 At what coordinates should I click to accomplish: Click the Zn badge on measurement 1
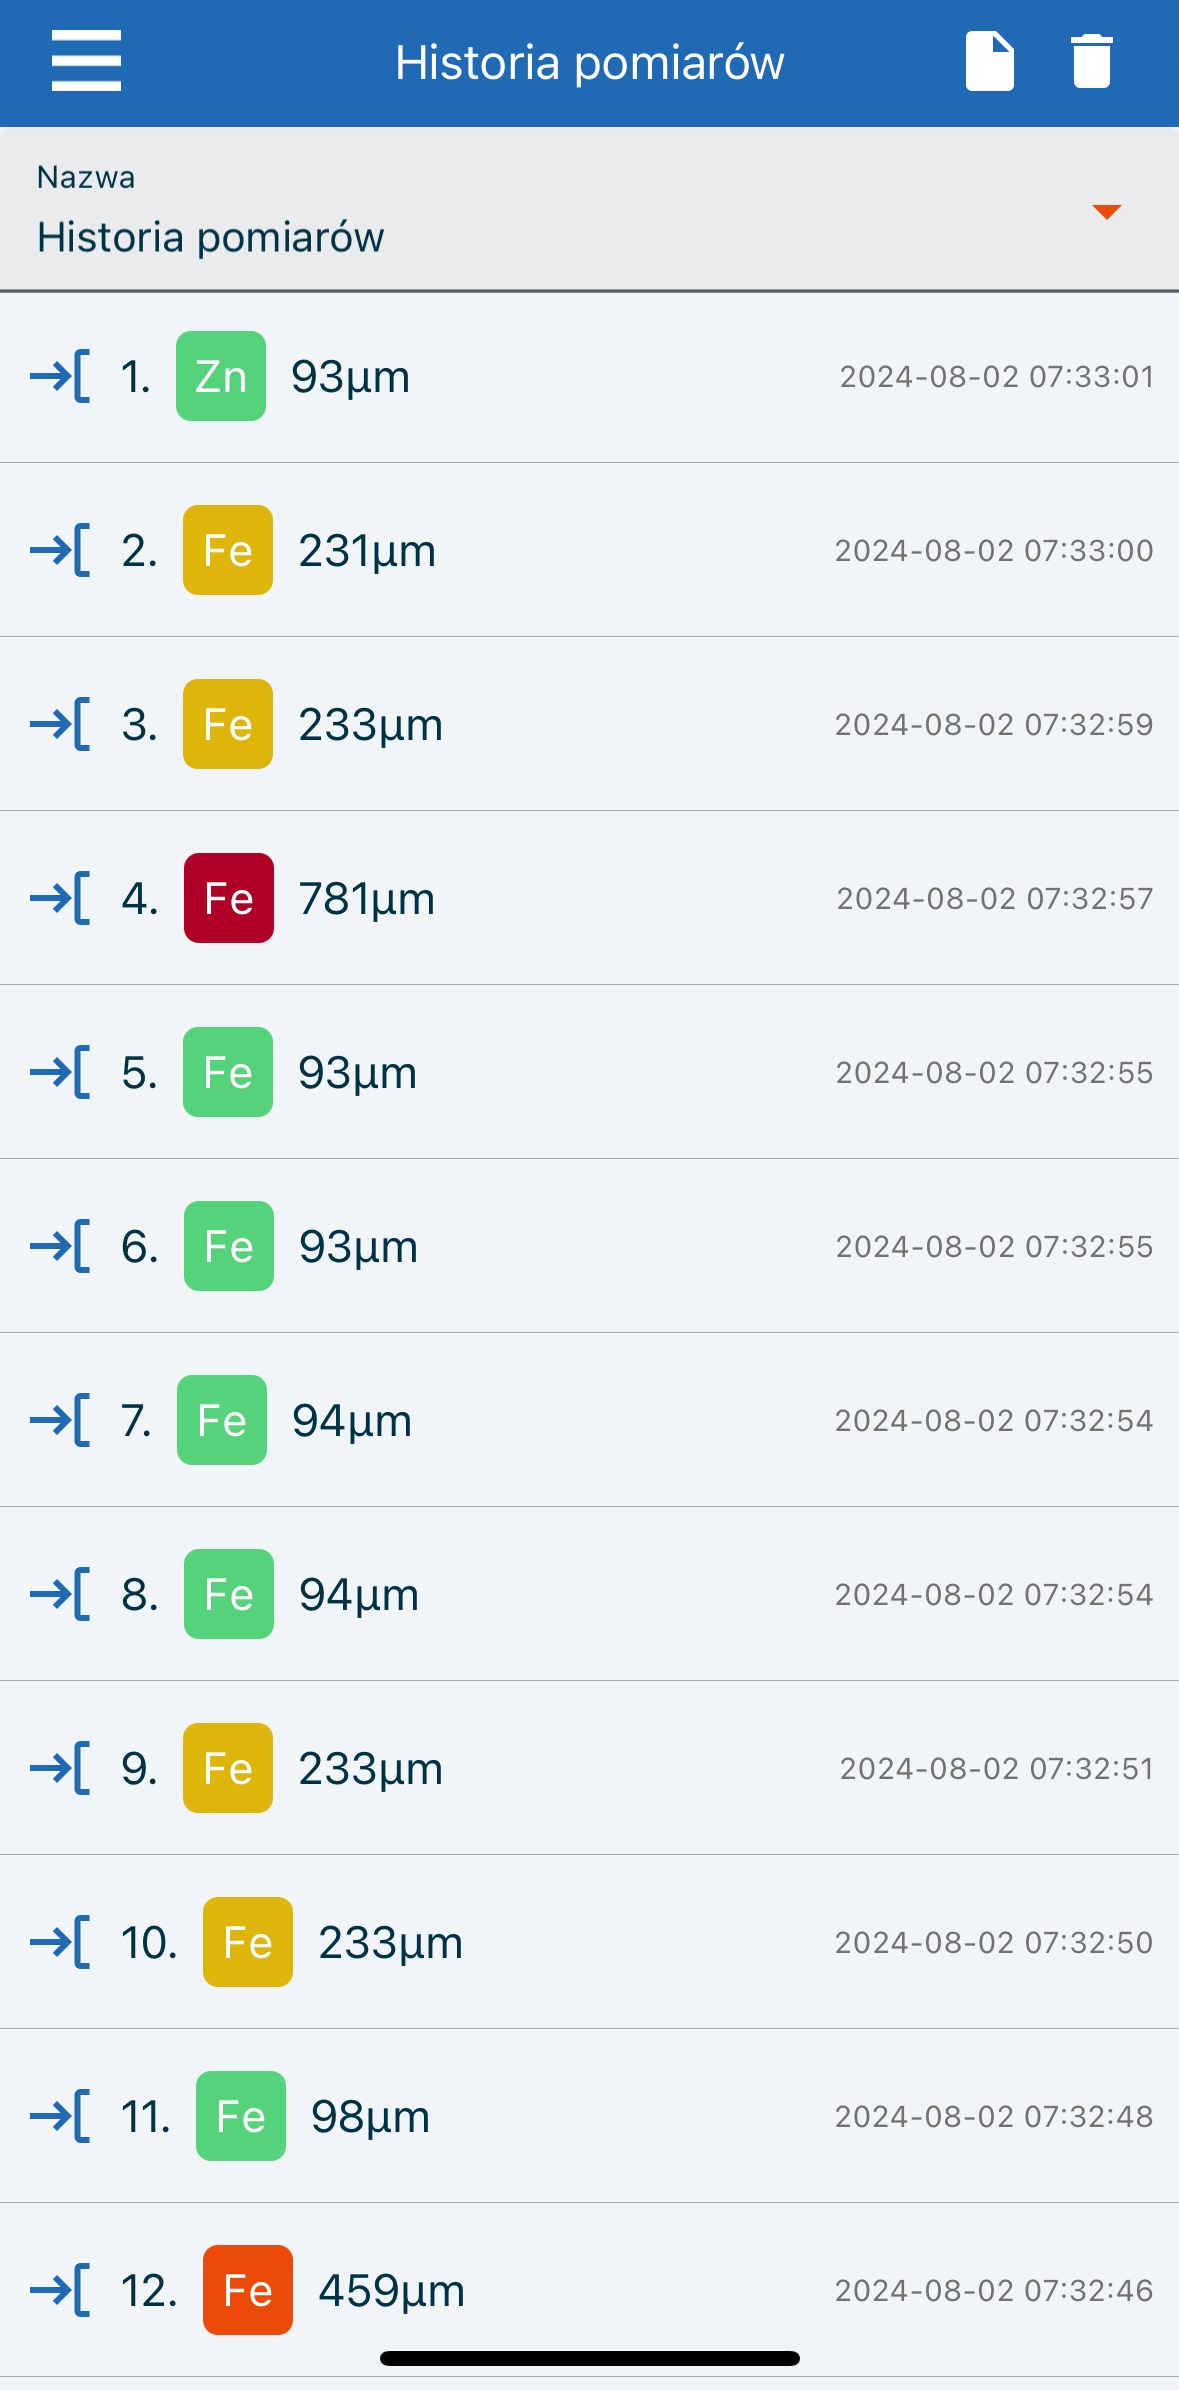click(x=221, y=376)
